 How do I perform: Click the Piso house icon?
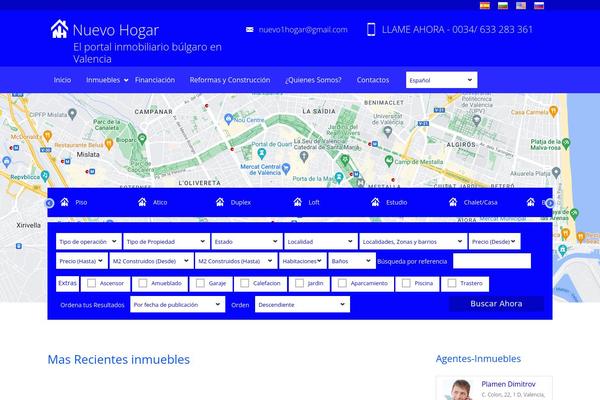pos(64,202)
